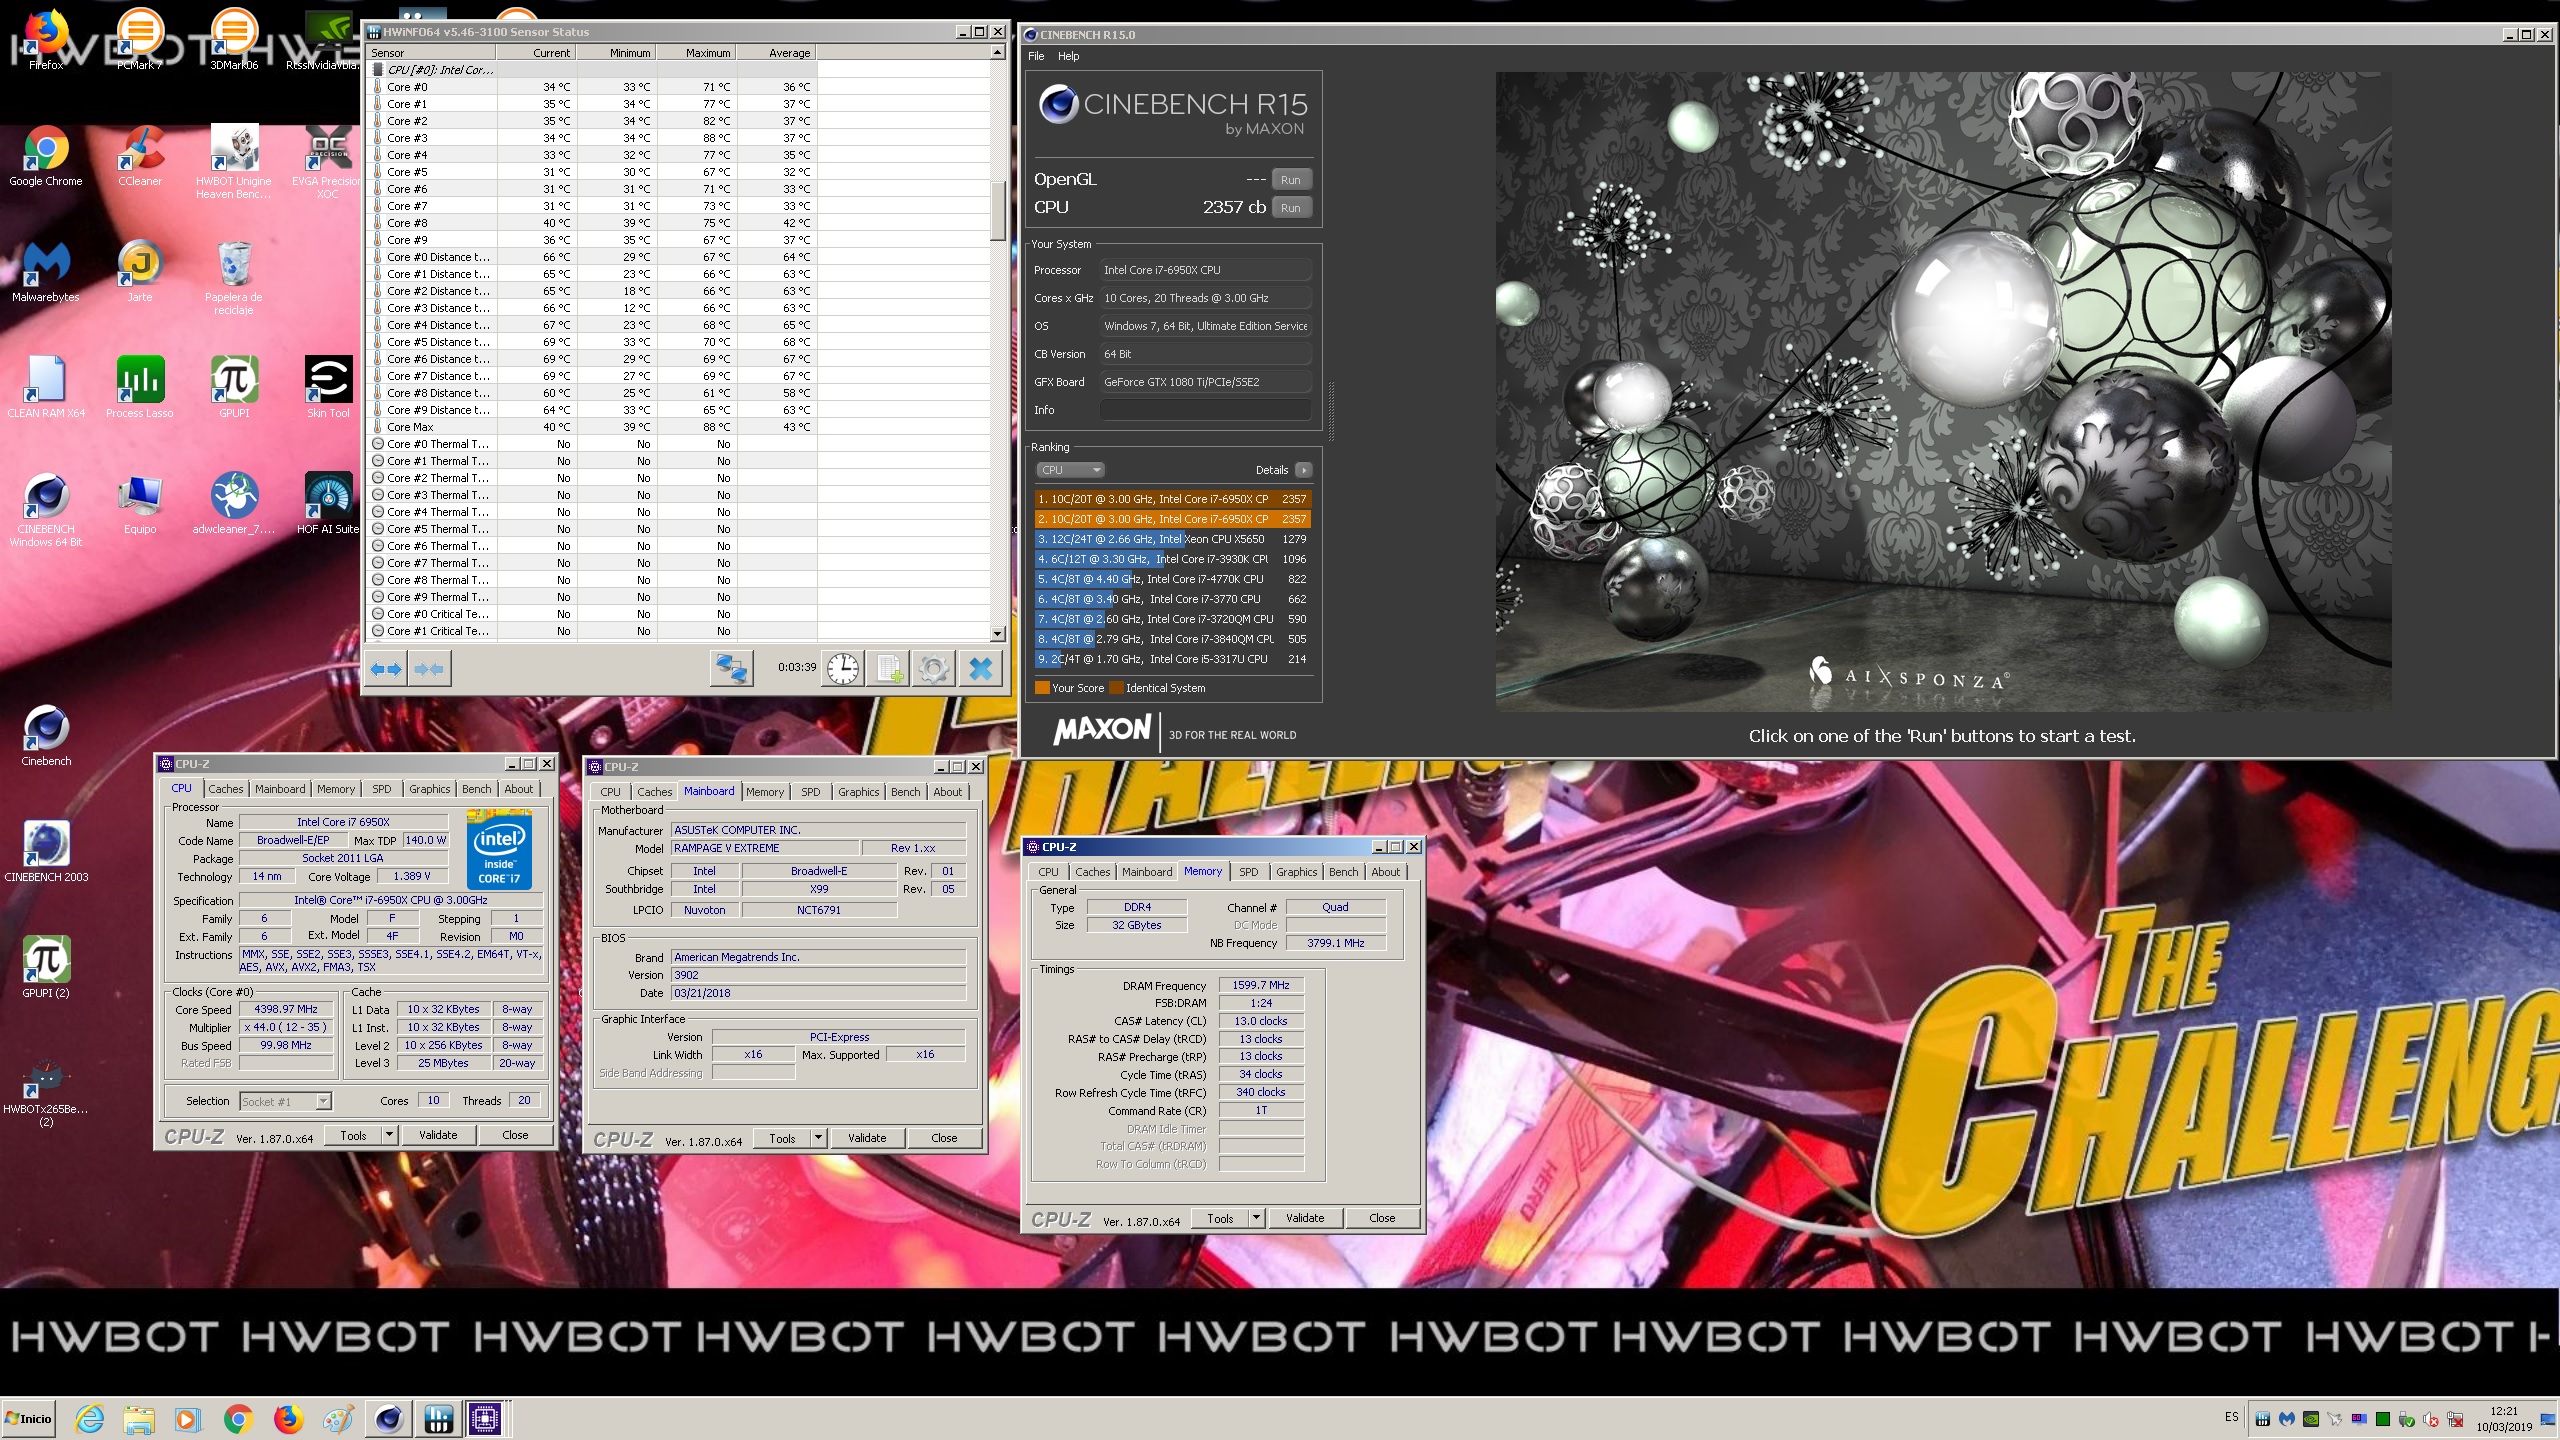Click ES language indicator in taskbar
This screenshot has height=1440, width=2560.
[x=2232, y=1417]
